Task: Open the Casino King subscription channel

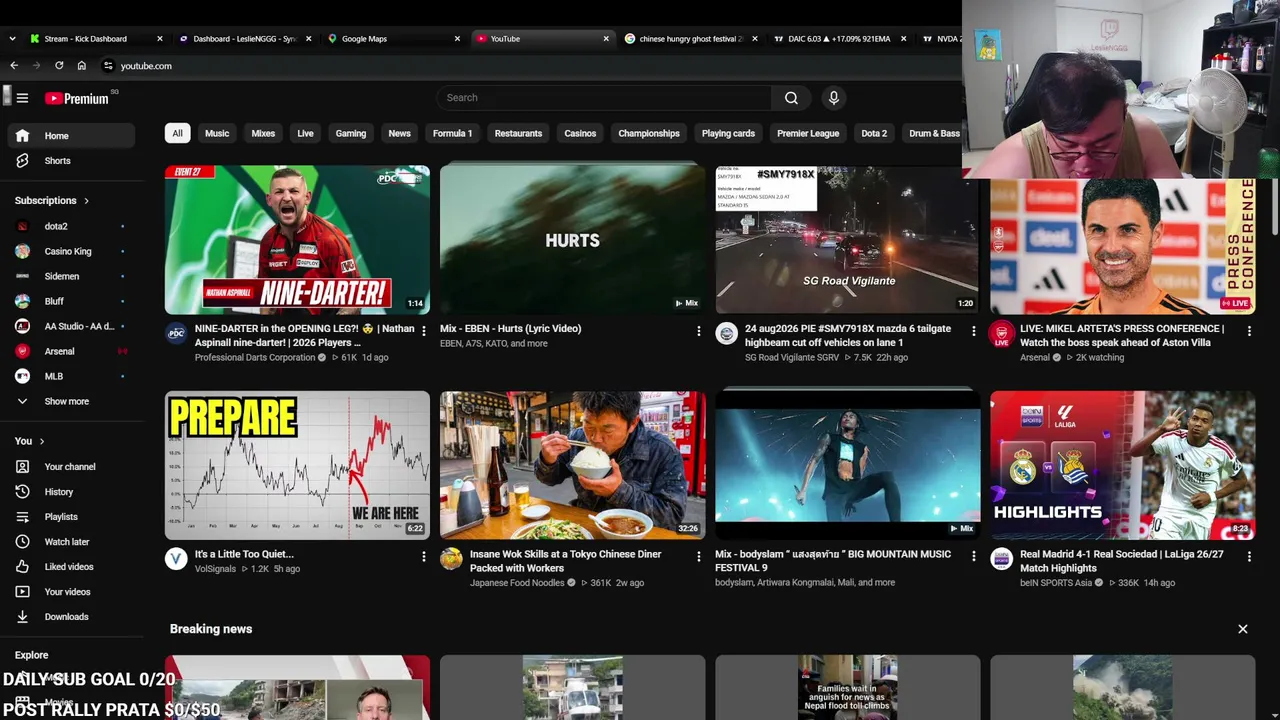Action: (72, 251)
